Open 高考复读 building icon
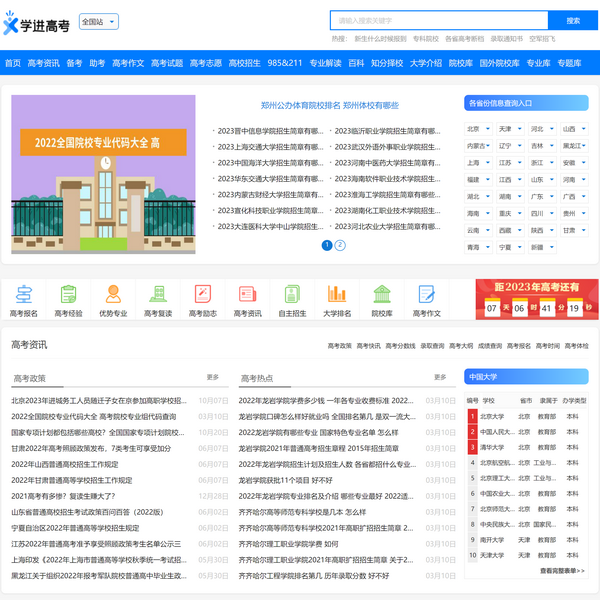The height and width of the screenshot is (600, 600). click(158, 294)
